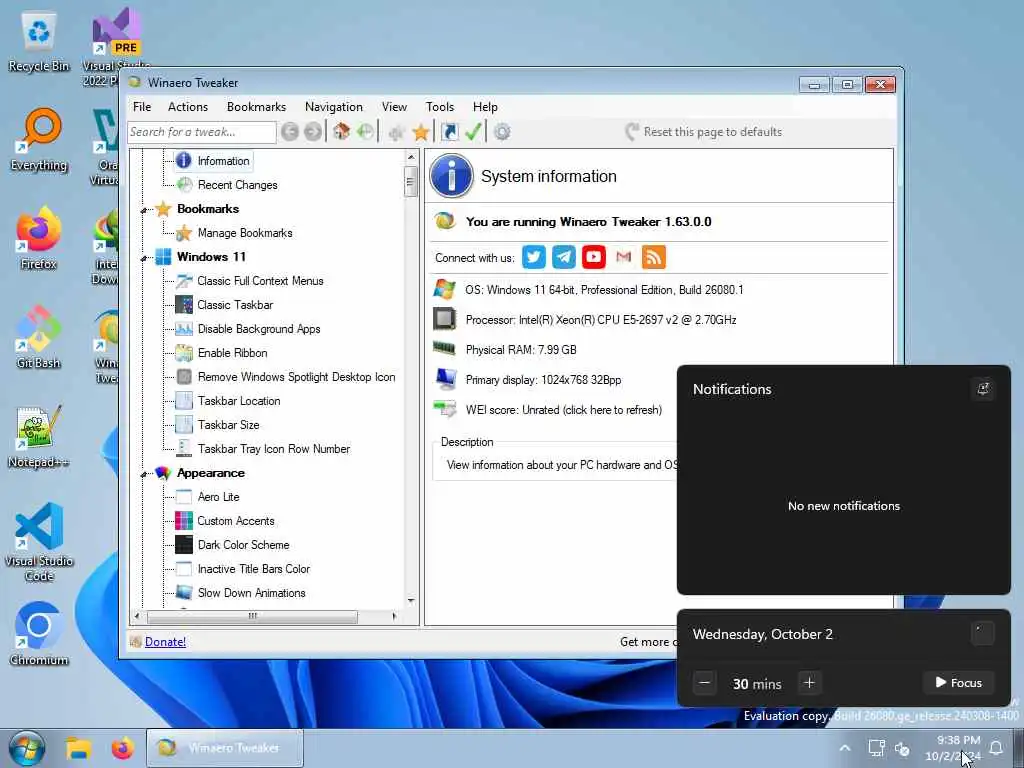Click tree horizontal scrollbar right arrow

pos(394,616)
